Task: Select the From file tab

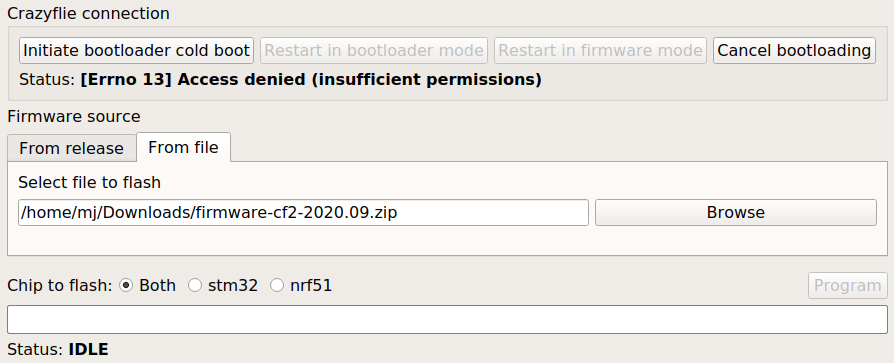Action: (x=184, y=147)
